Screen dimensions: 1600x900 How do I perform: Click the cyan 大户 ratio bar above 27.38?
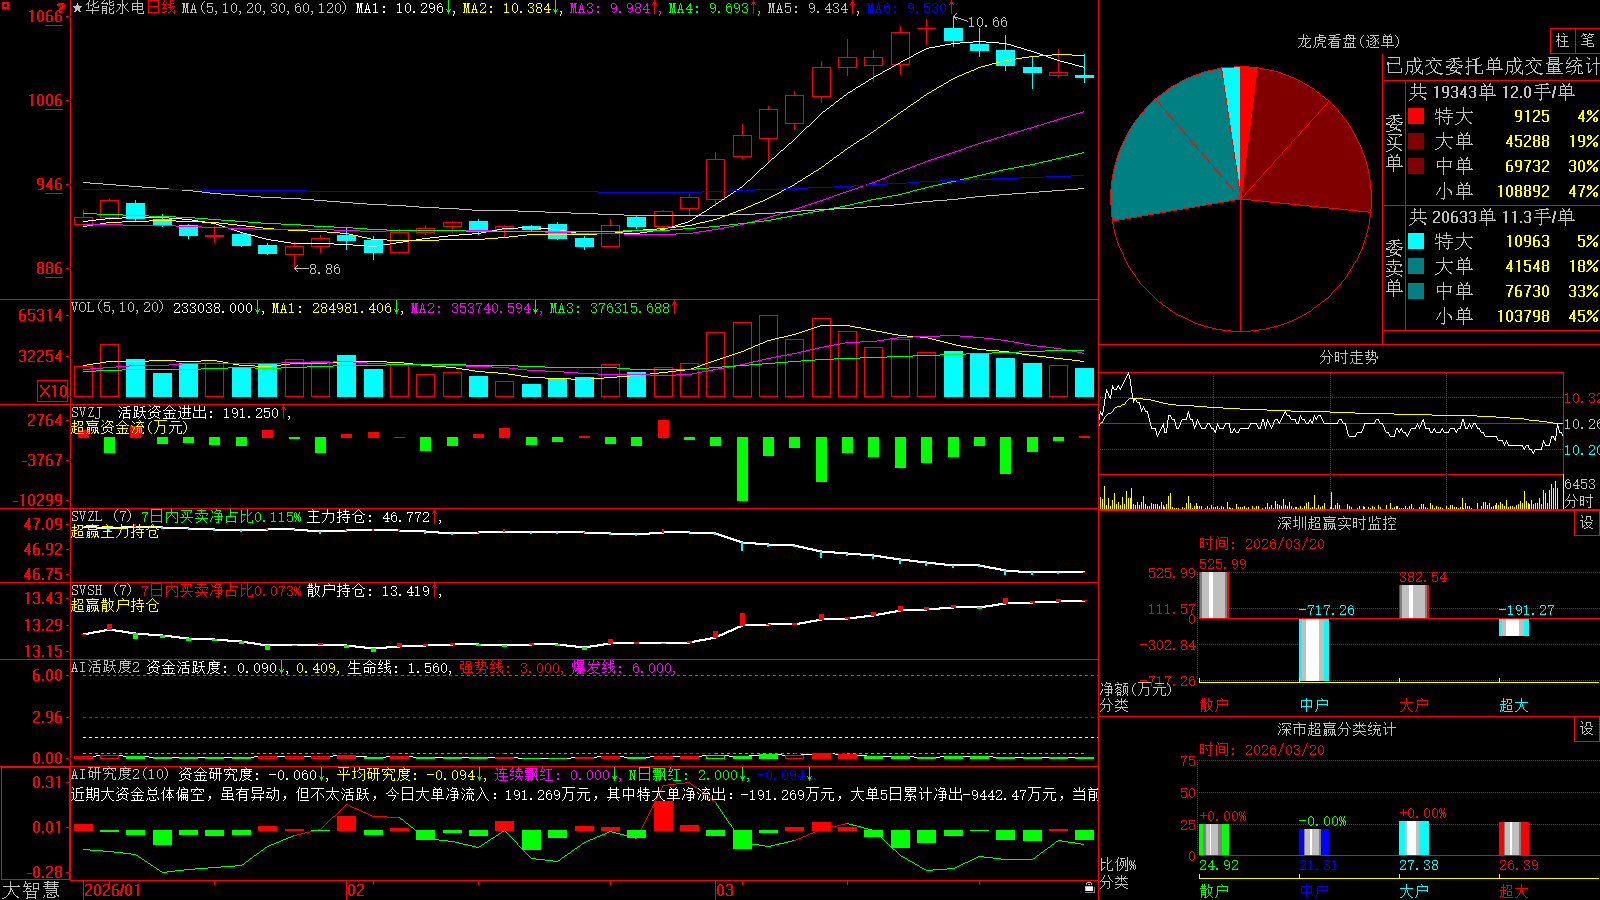coord(1414,838)
